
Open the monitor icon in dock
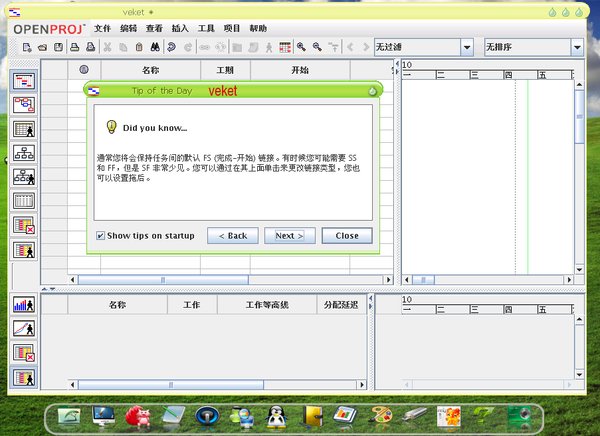(103, 416)
